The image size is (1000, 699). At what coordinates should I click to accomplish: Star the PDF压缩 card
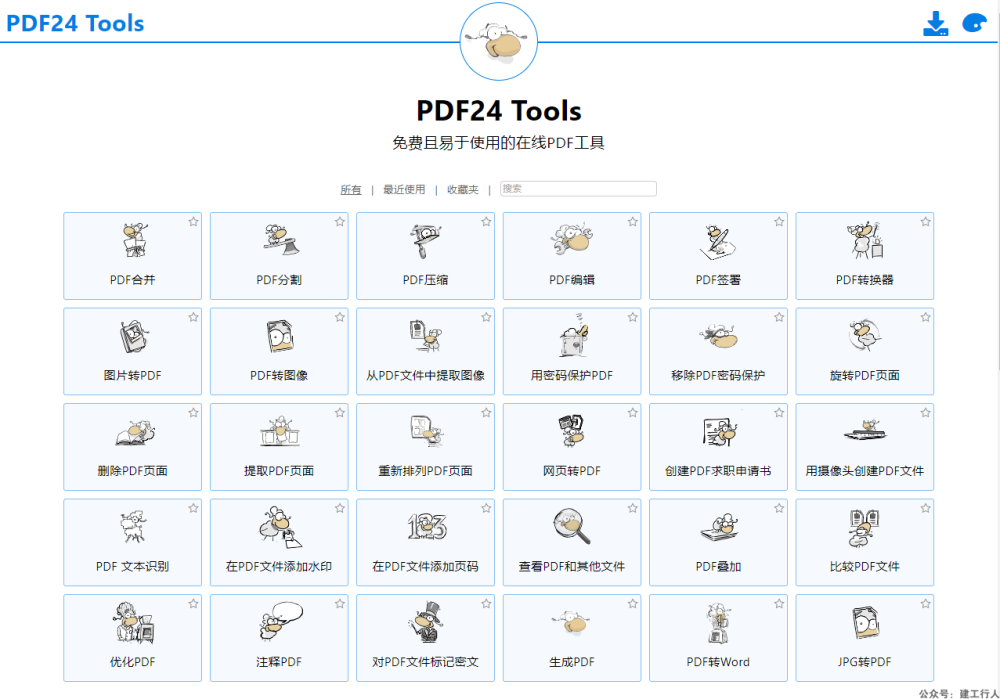486,222
